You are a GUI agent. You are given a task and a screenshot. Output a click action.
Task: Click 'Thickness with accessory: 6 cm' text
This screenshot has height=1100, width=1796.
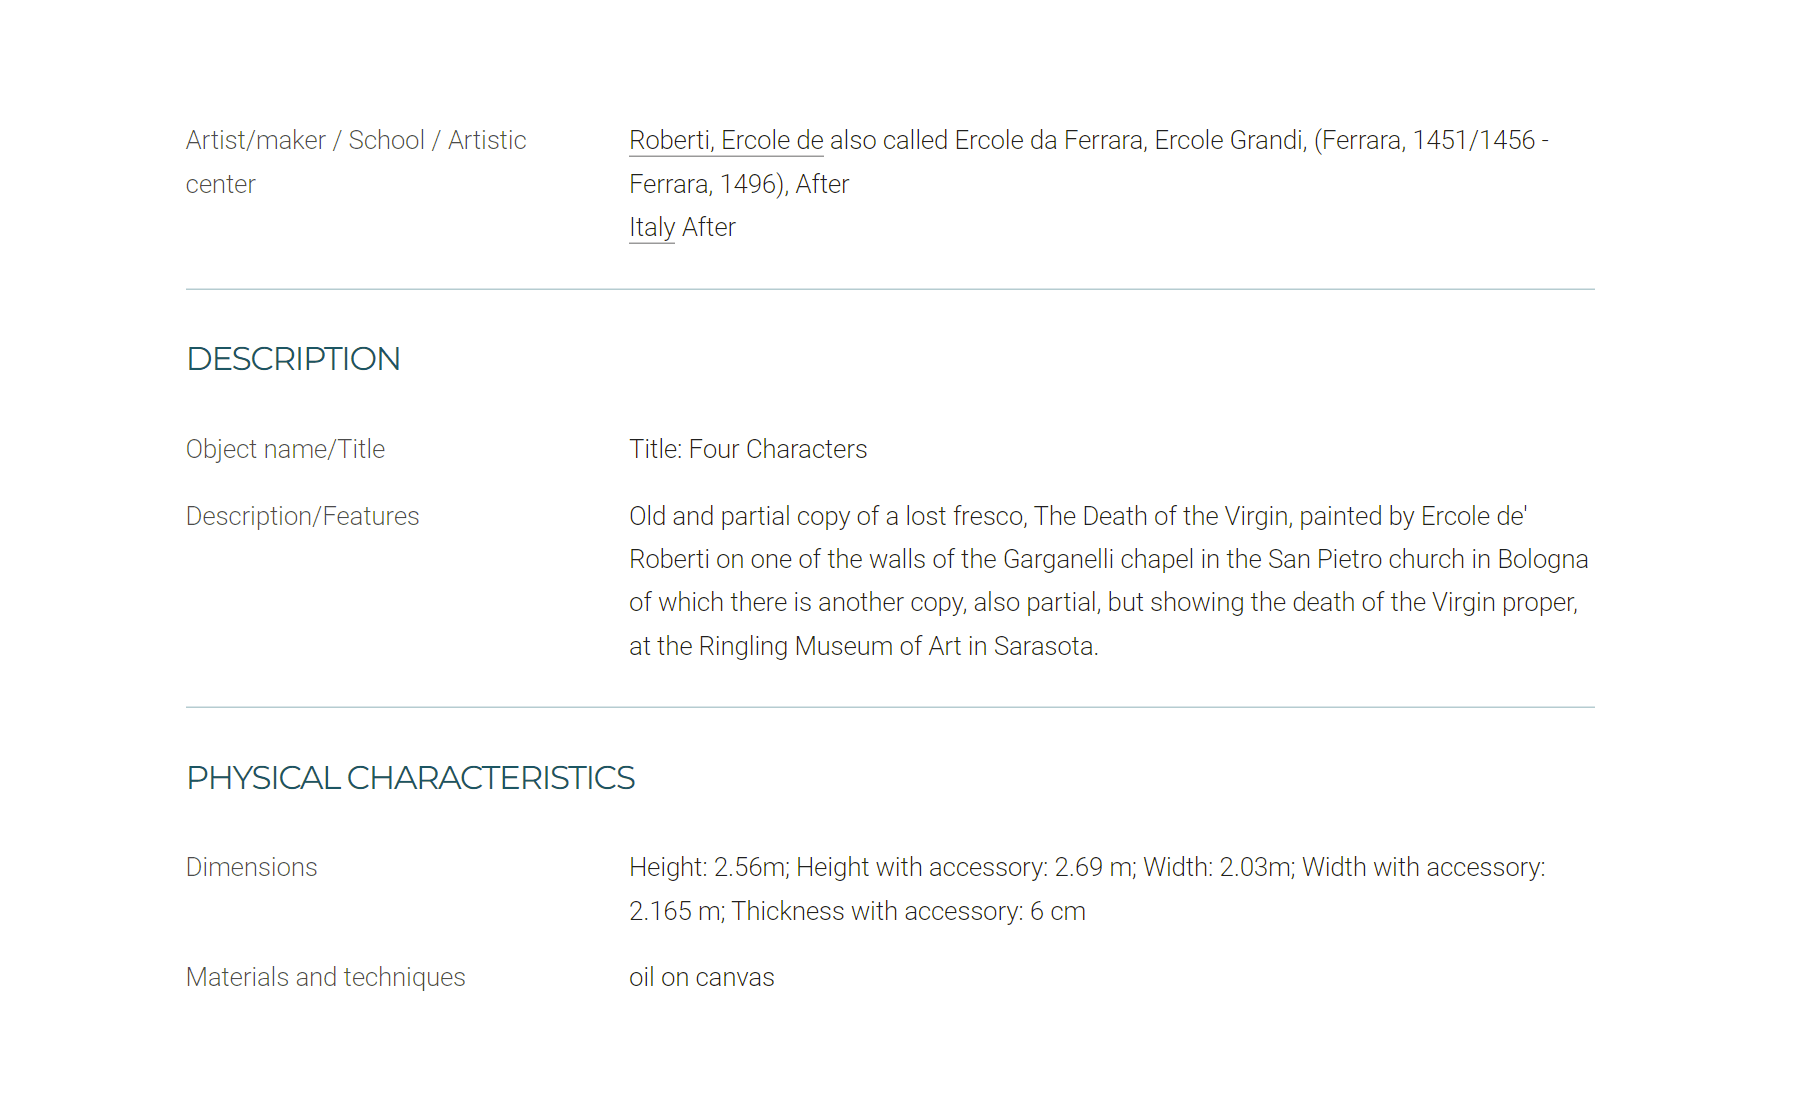[908, 911]
